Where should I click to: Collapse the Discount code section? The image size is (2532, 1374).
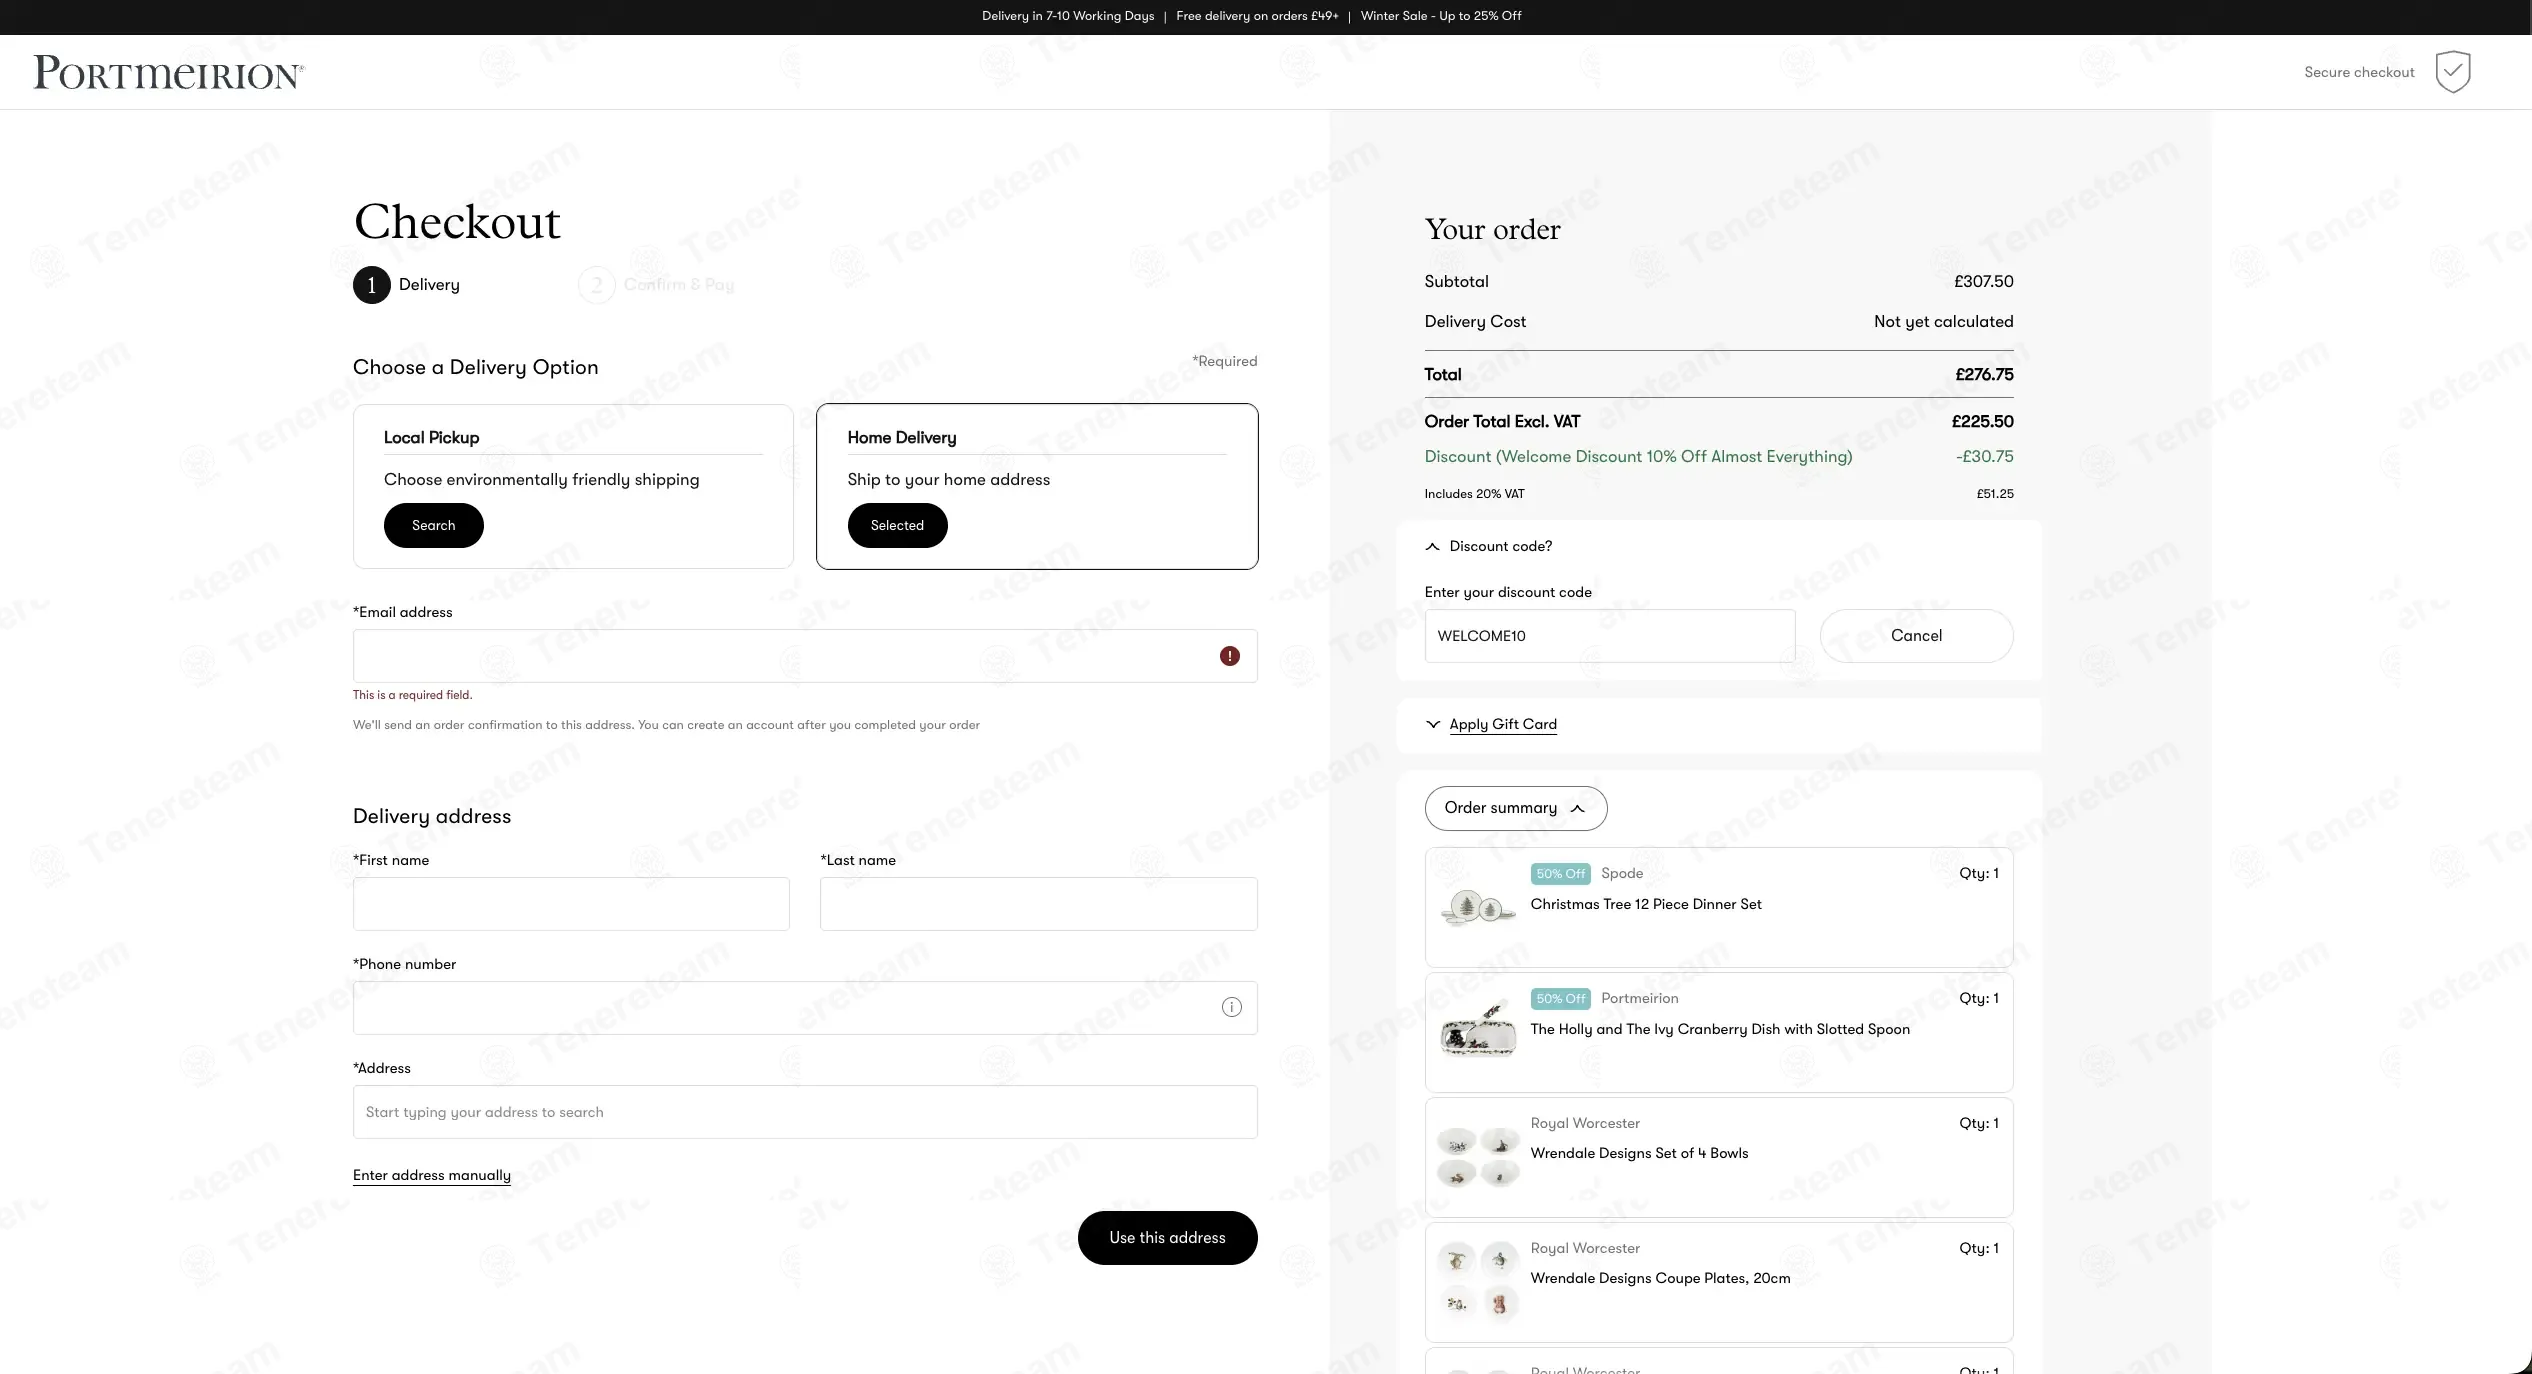pos(1489,546)
